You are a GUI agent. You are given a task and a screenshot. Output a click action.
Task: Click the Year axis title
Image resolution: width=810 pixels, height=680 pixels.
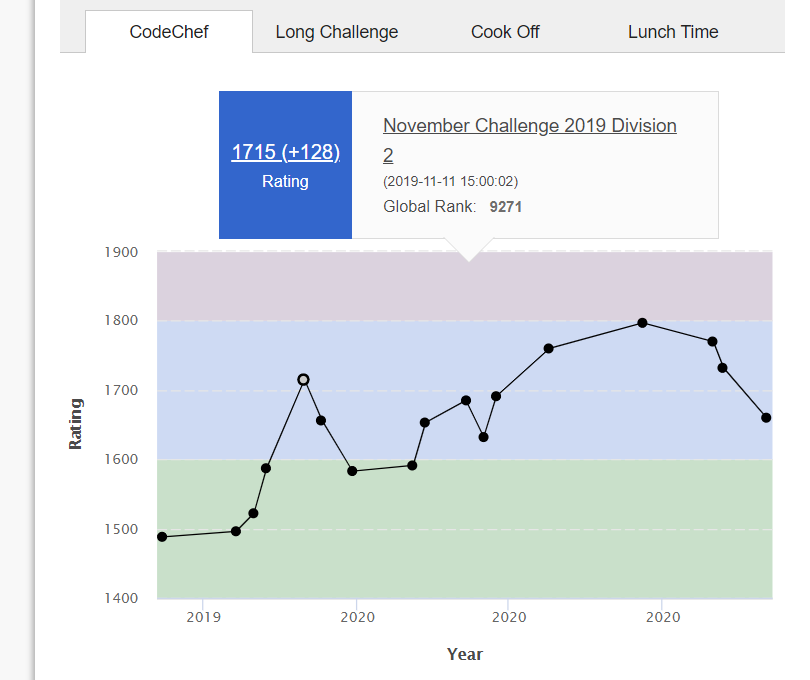point(464,654)
